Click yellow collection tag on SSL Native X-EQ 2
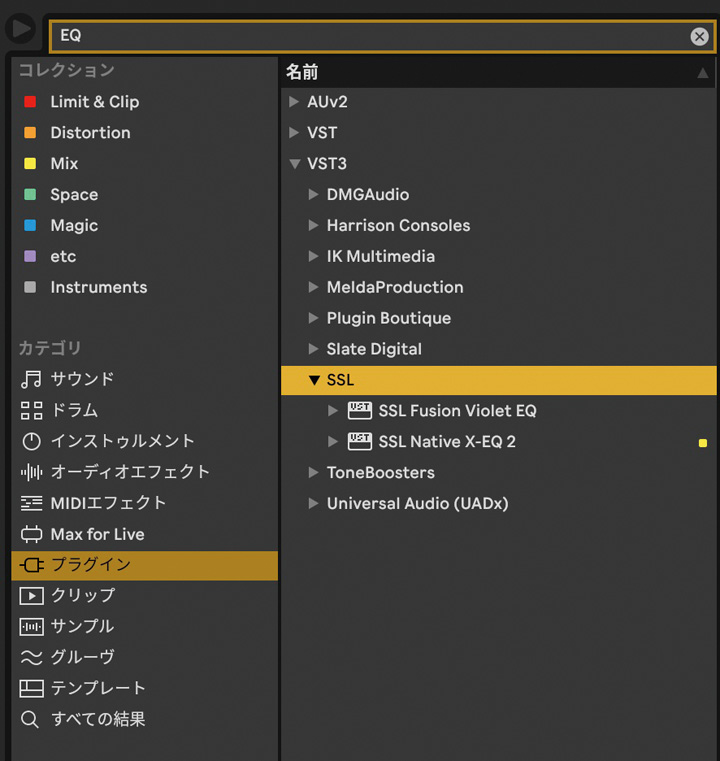Screen dimensions: 720x761 coord(703,443)
